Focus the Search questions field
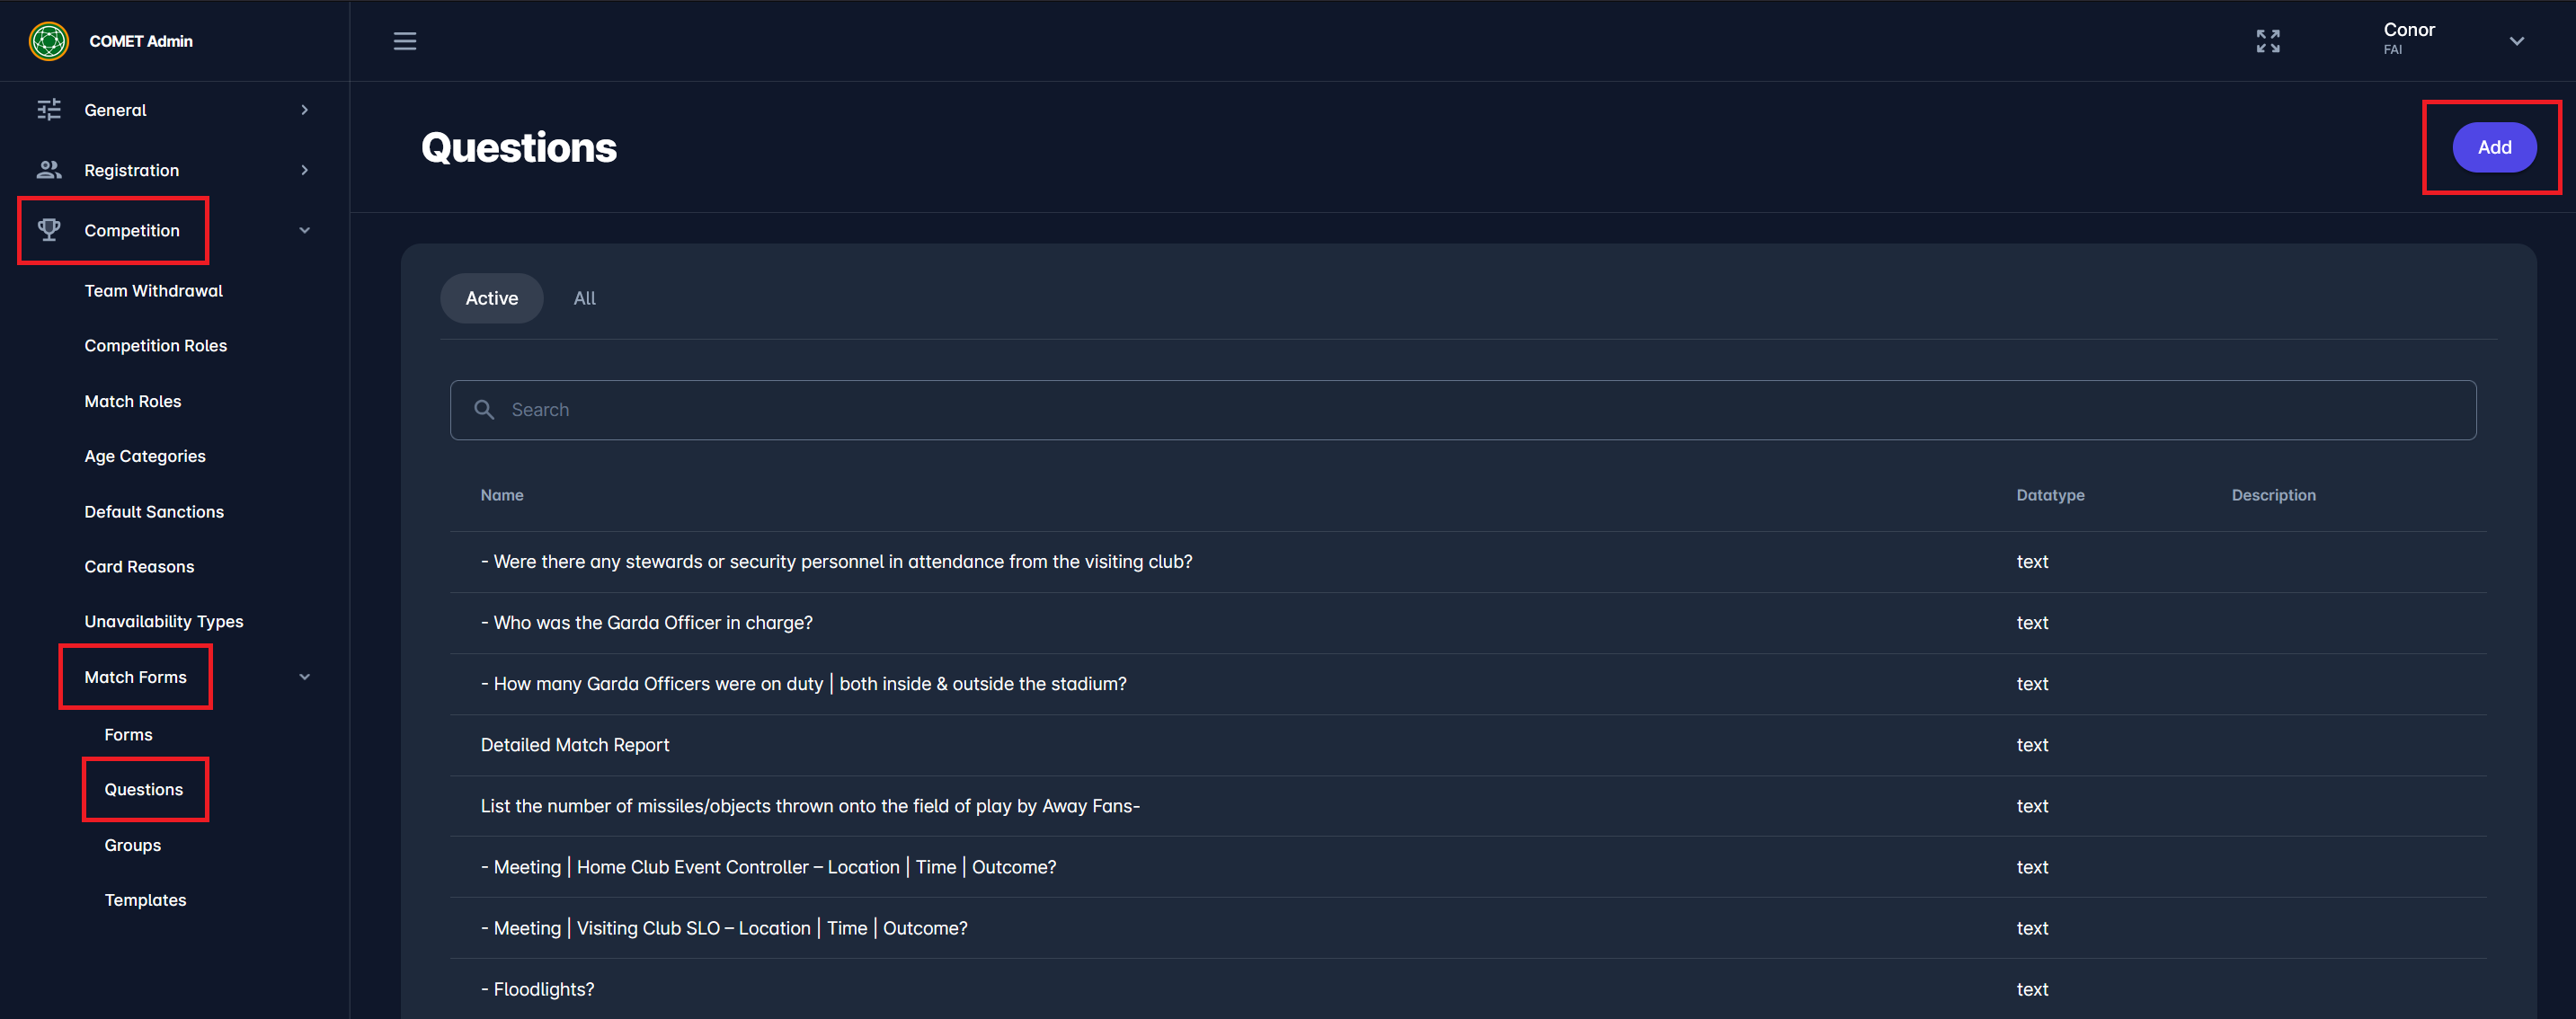This screenshot has height=1019, width=2576. point(1460,410)
